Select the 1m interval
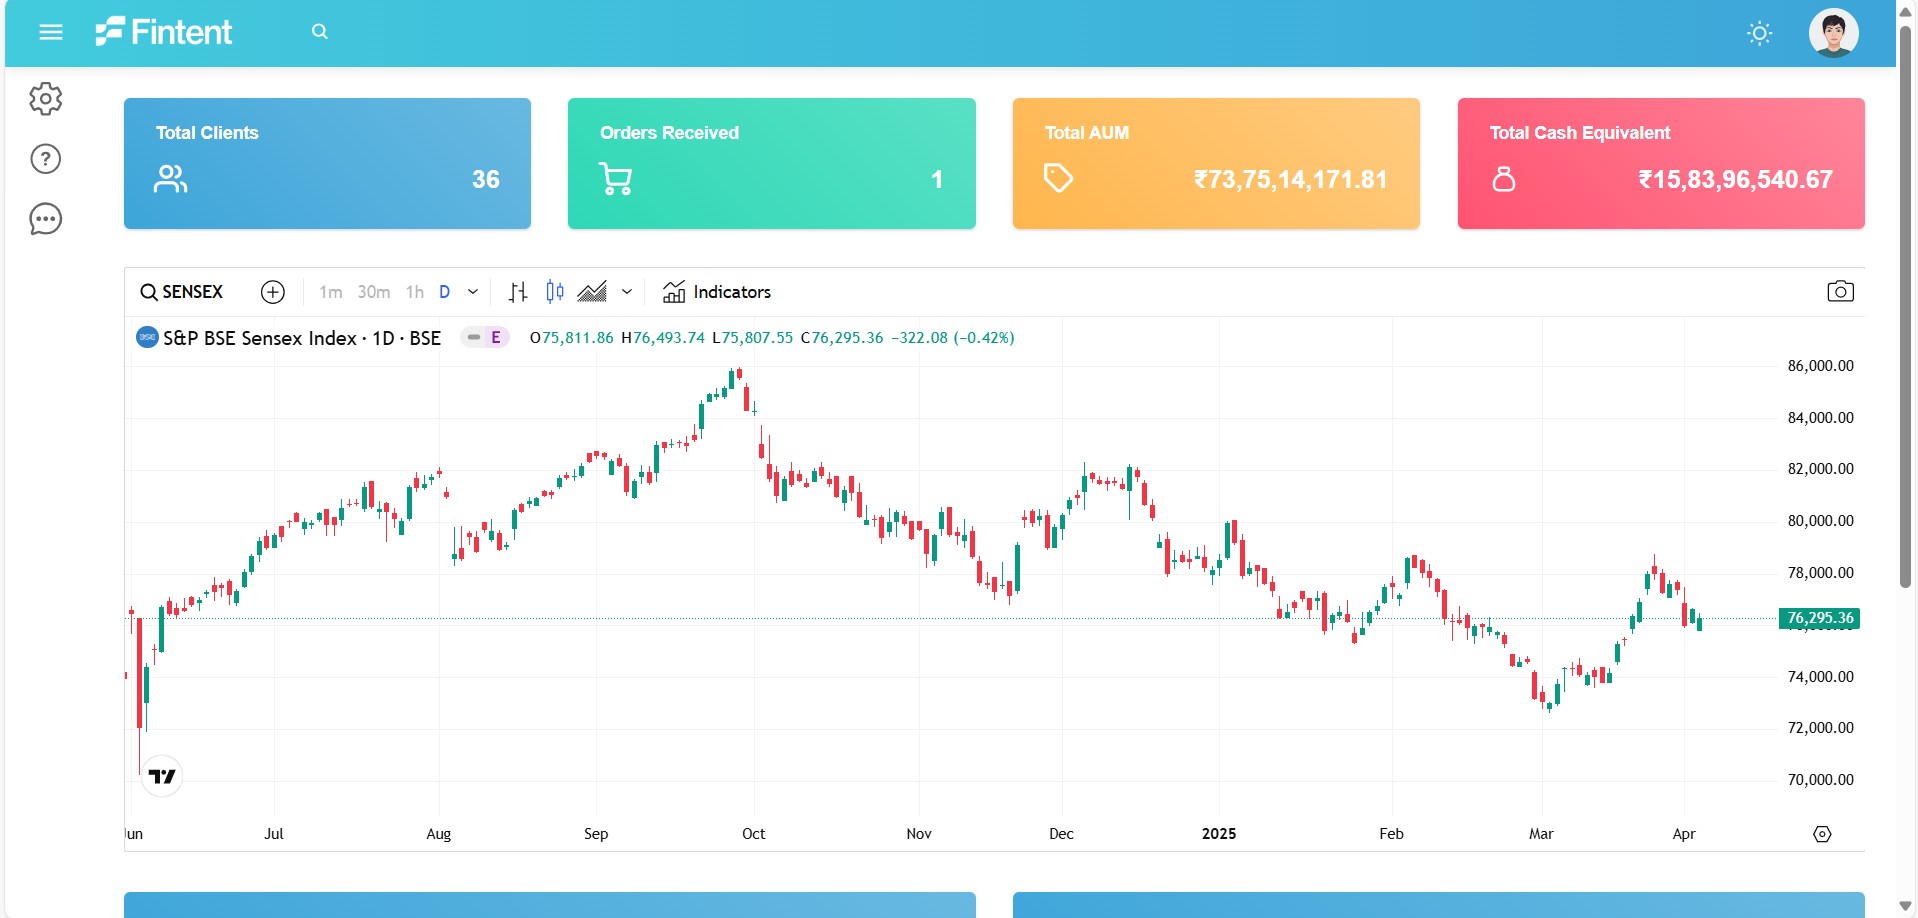Screen dimensions: 1918x918 (331, 292)
